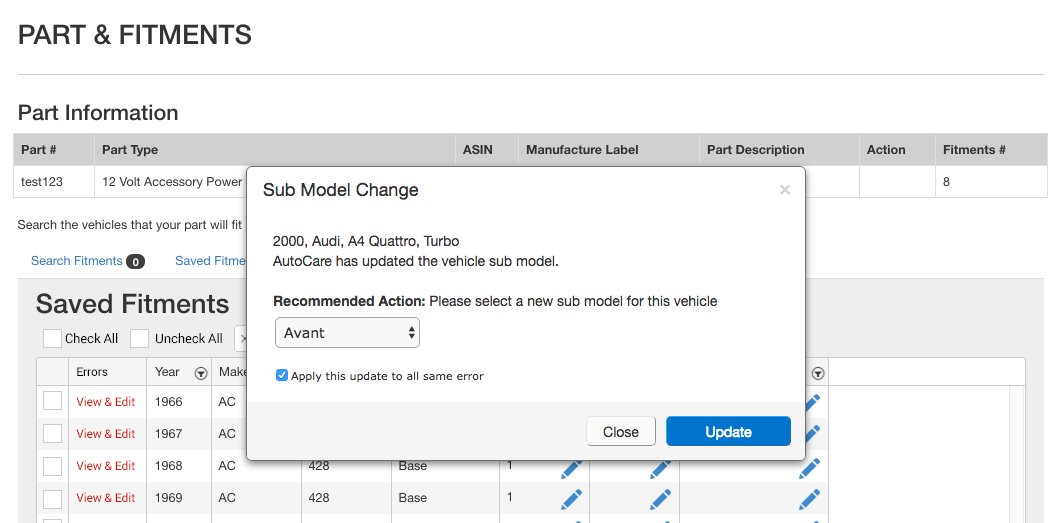
Task: Open the Avant sub model dropdown
Action: point(347,333)
